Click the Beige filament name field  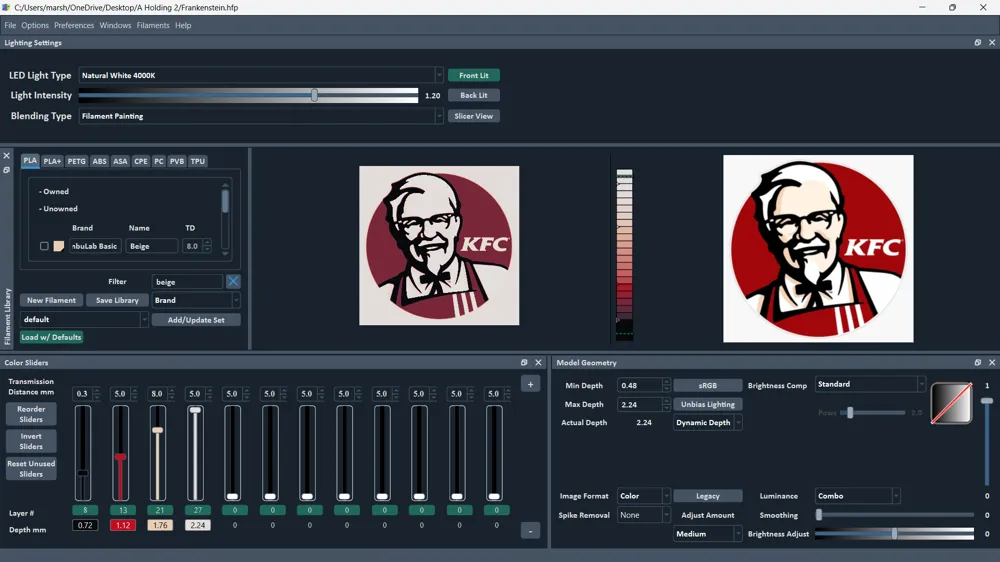point(151,246)
